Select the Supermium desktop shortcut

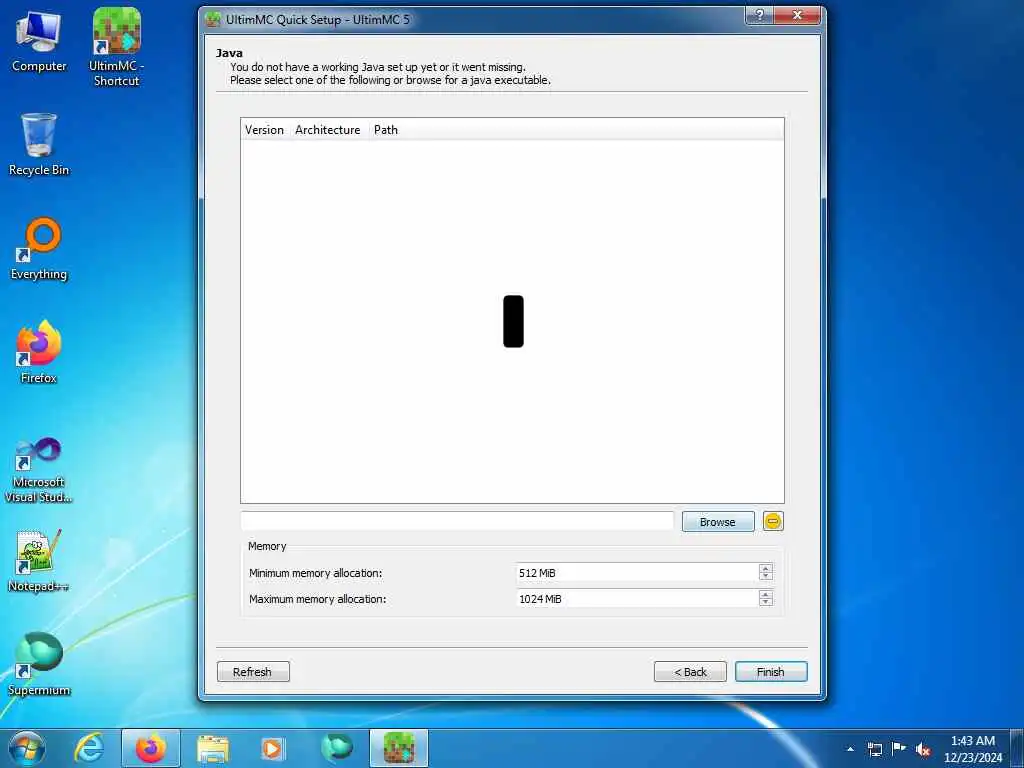click(39, 664)
